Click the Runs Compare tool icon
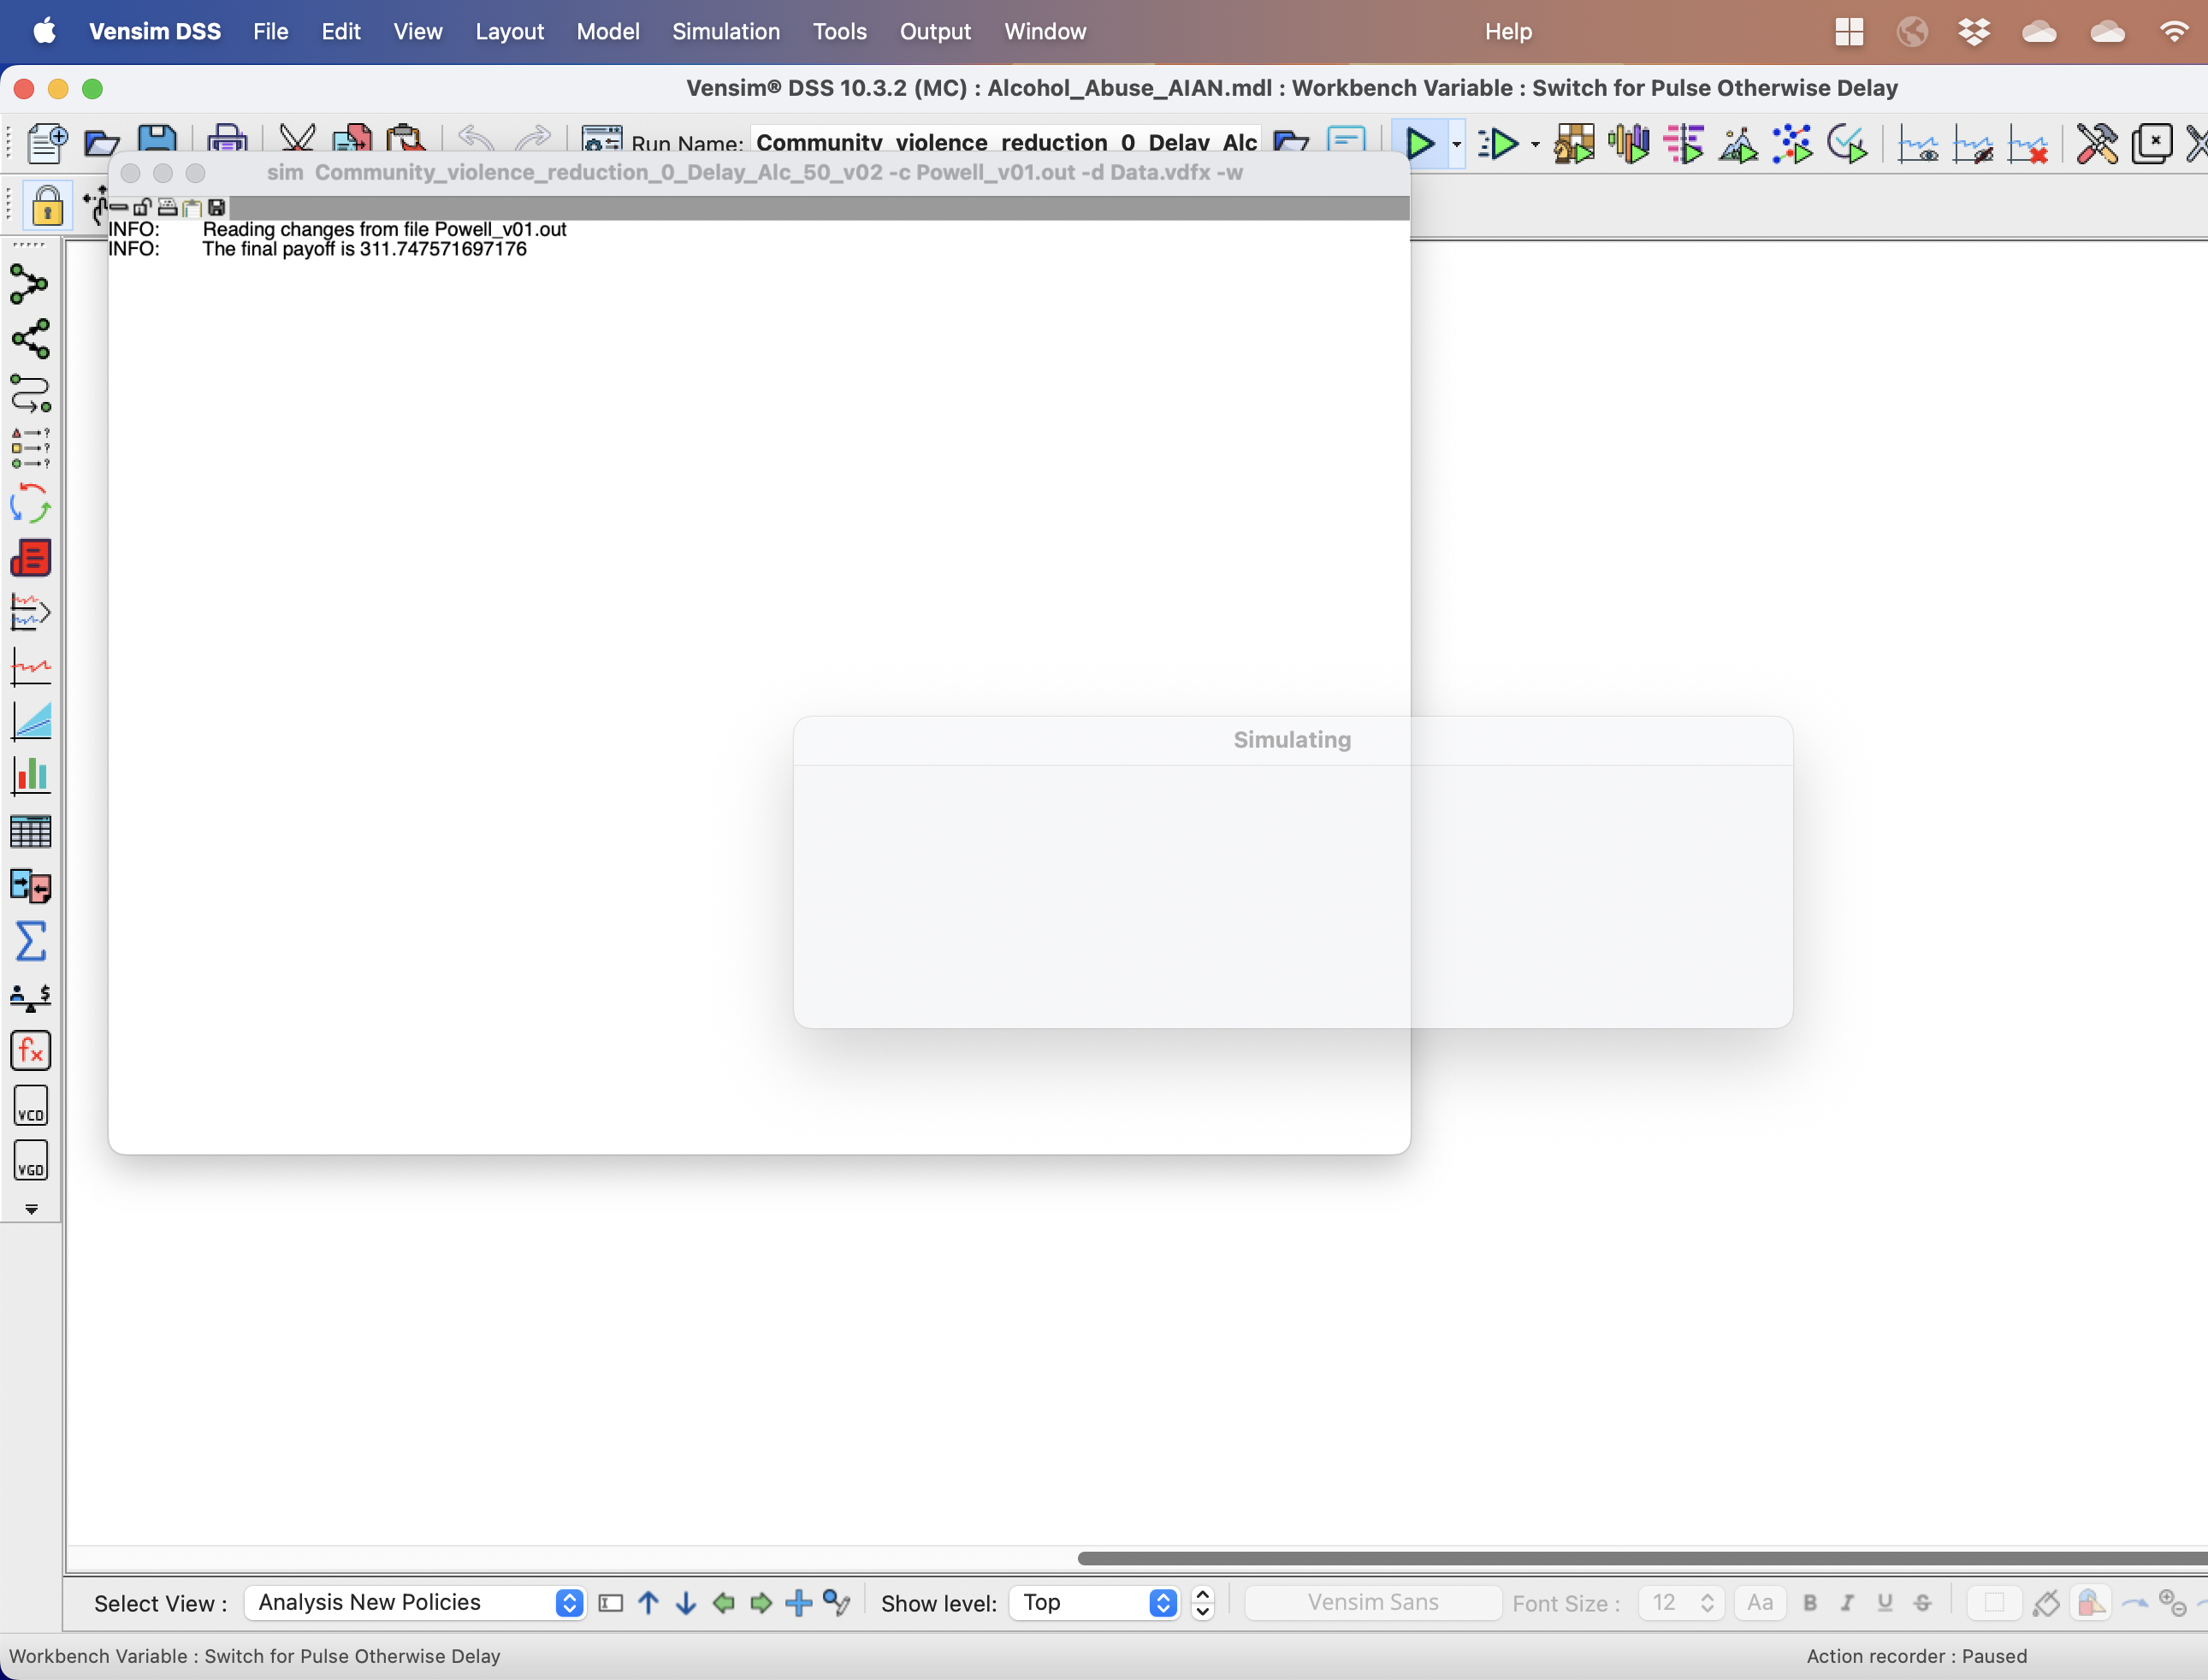 (30, 886)
